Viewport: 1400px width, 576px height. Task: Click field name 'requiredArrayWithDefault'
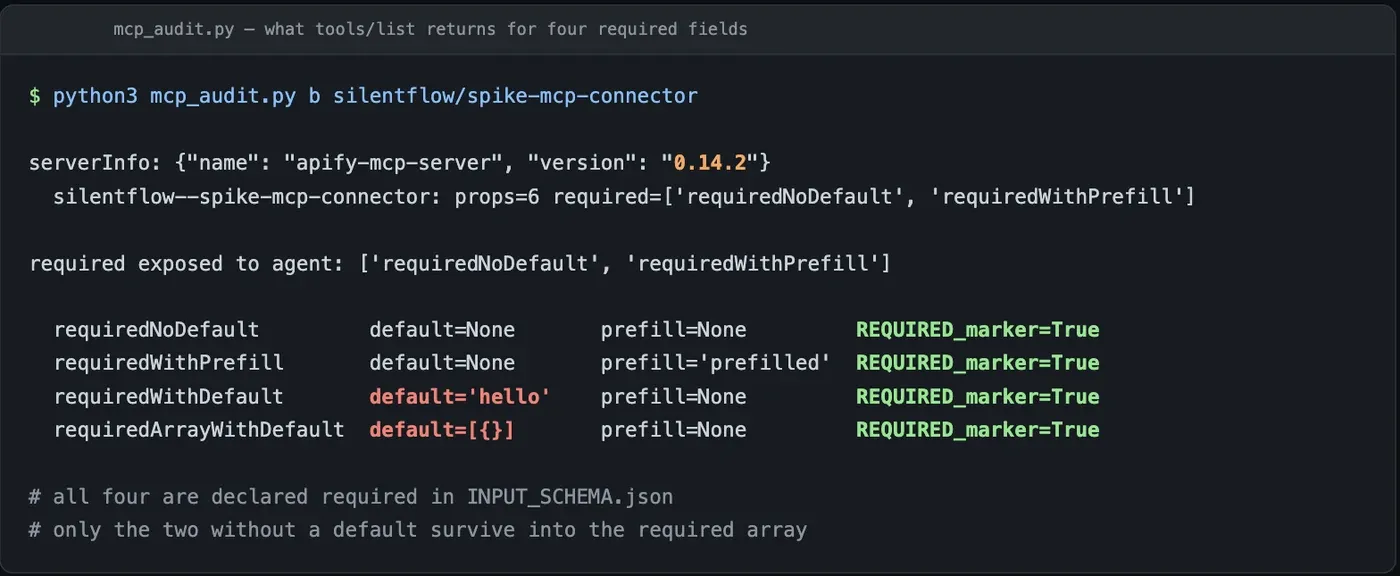[199, 430]
